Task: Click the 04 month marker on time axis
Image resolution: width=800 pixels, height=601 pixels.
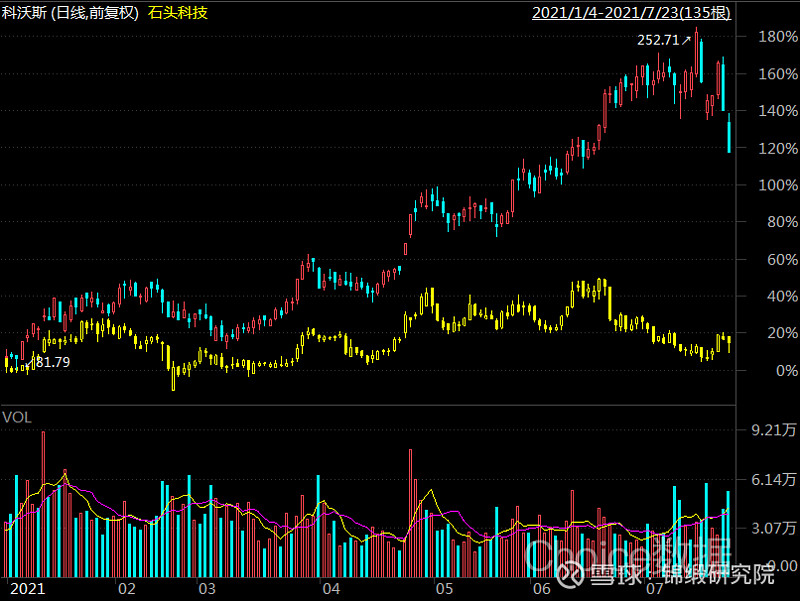Action: (331, 589)
